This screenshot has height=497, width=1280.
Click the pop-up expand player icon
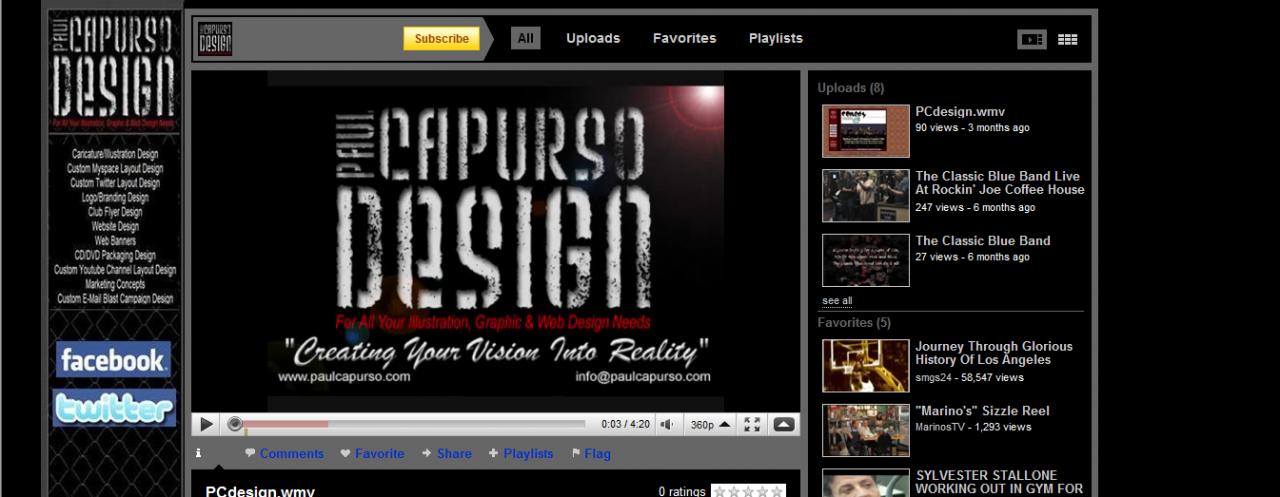pos(784,424)
